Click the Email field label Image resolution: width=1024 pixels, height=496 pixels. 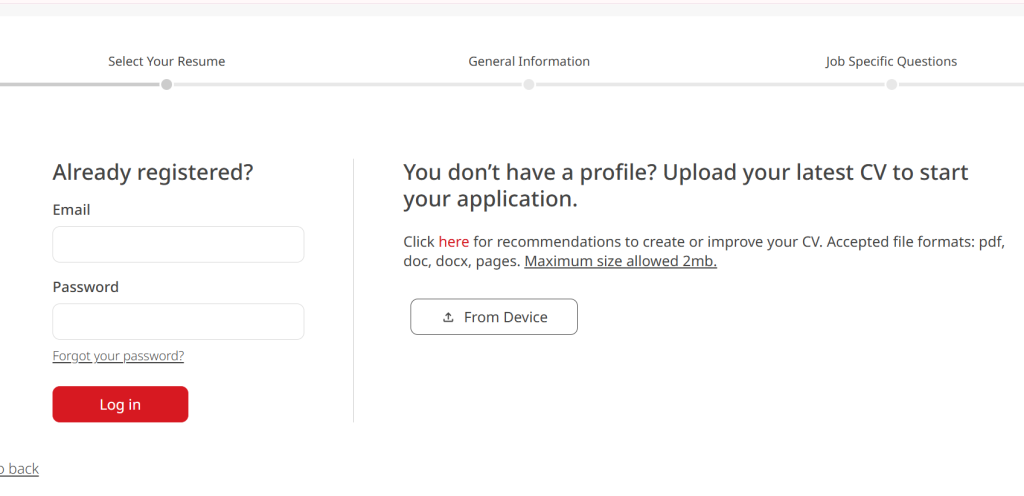(71, 210)
